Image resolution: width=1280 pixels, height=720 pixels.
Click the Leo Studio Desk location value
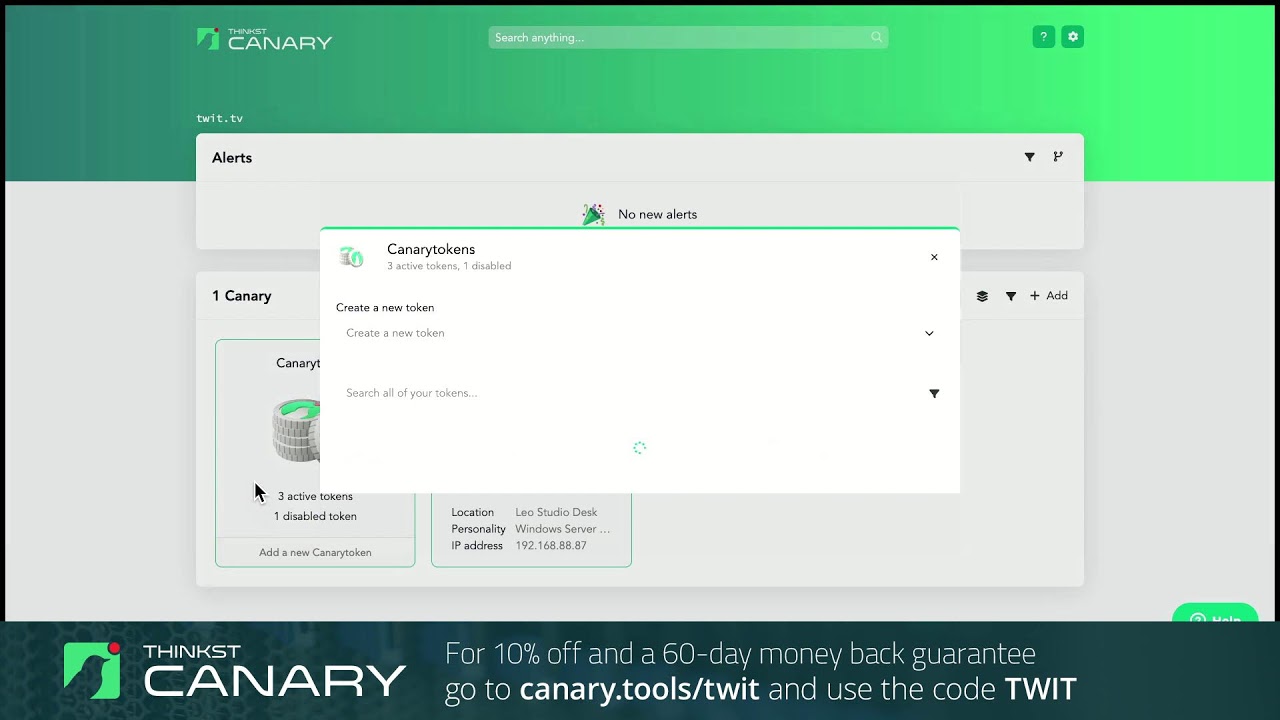[556, 512]
